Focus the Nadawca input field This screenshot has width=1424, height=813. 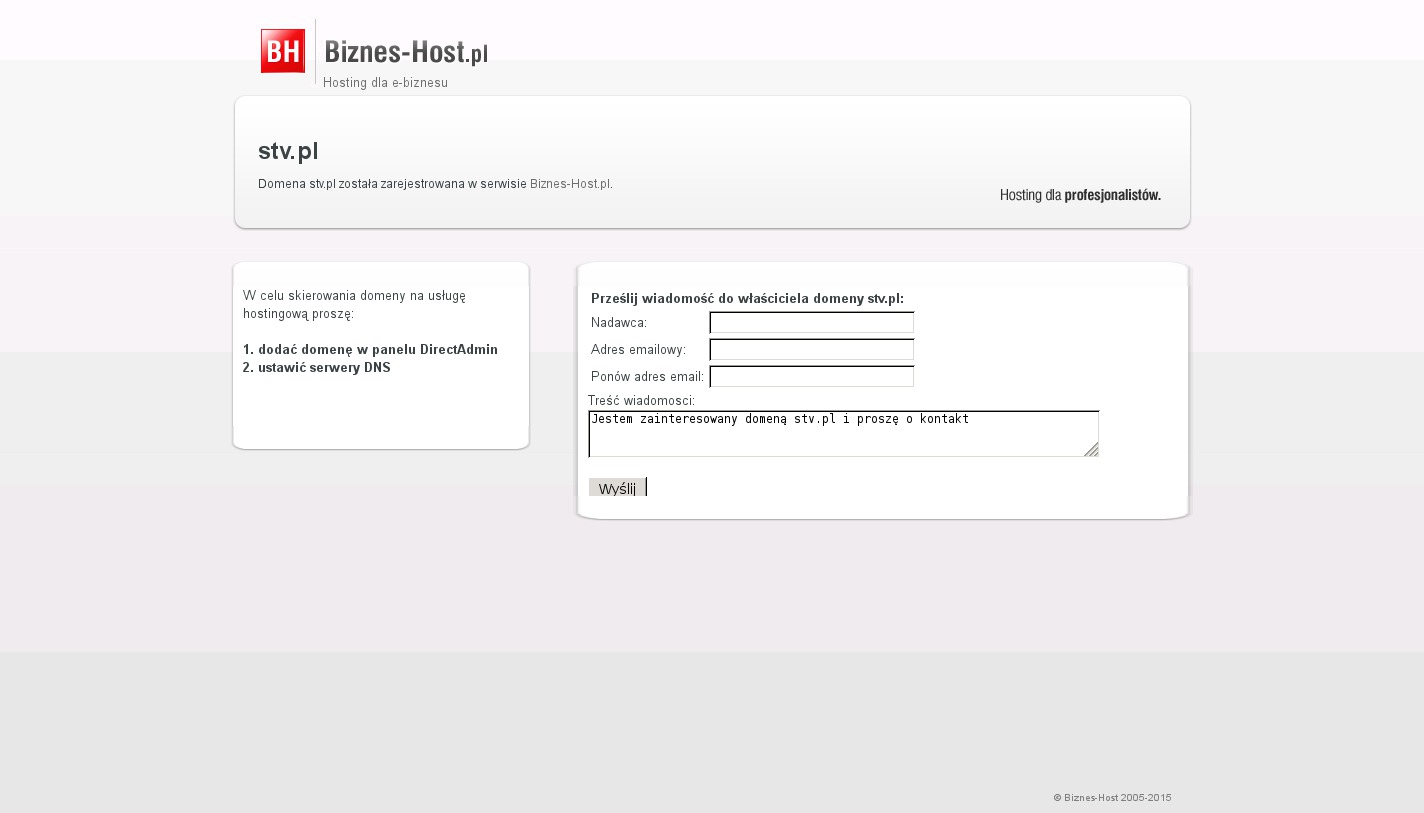[811, 323]
